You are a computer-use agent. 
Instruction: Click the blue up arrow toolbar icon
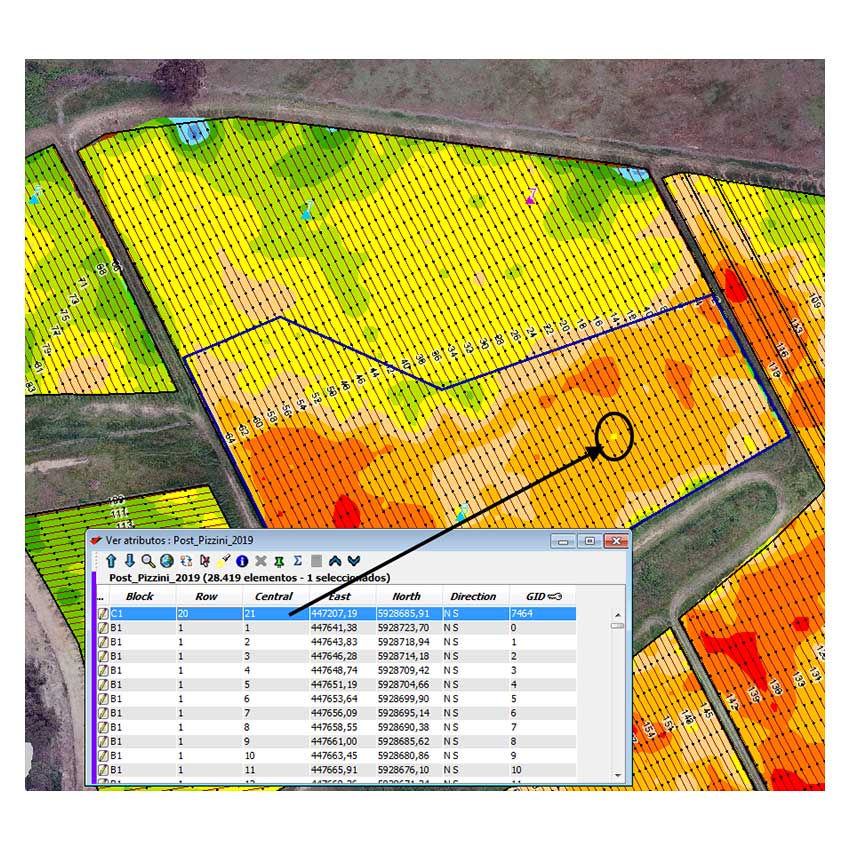[x=111, y=561]
